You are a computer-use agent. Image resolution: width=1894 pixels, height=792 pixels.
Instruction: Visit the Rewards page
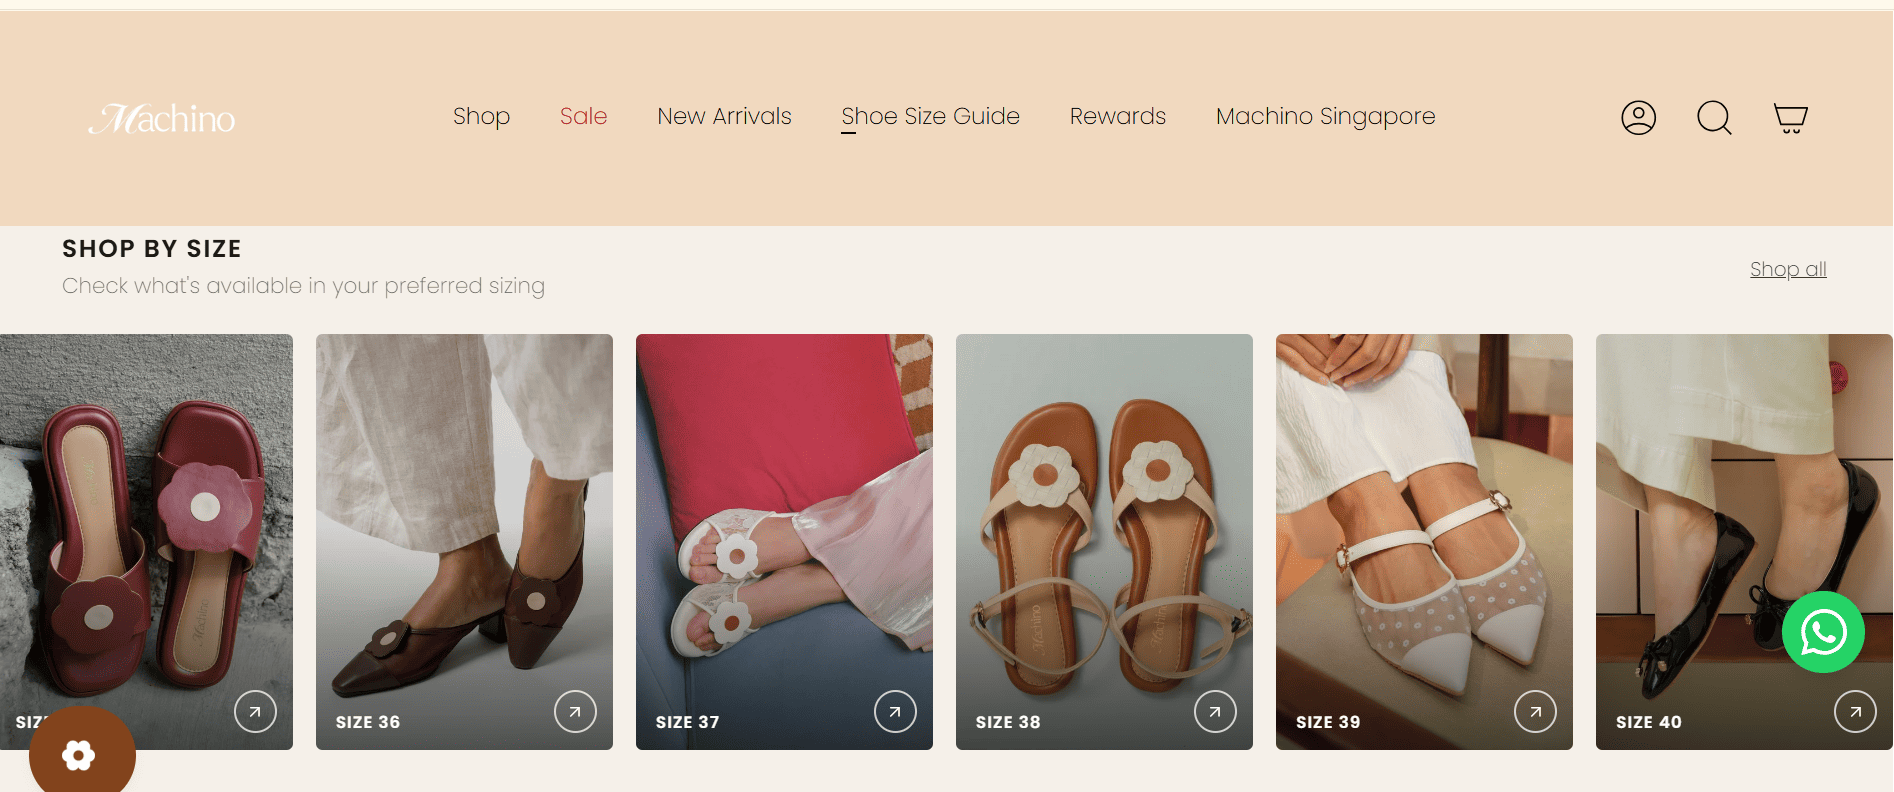pyautogui.click(x=1117, y=116)
